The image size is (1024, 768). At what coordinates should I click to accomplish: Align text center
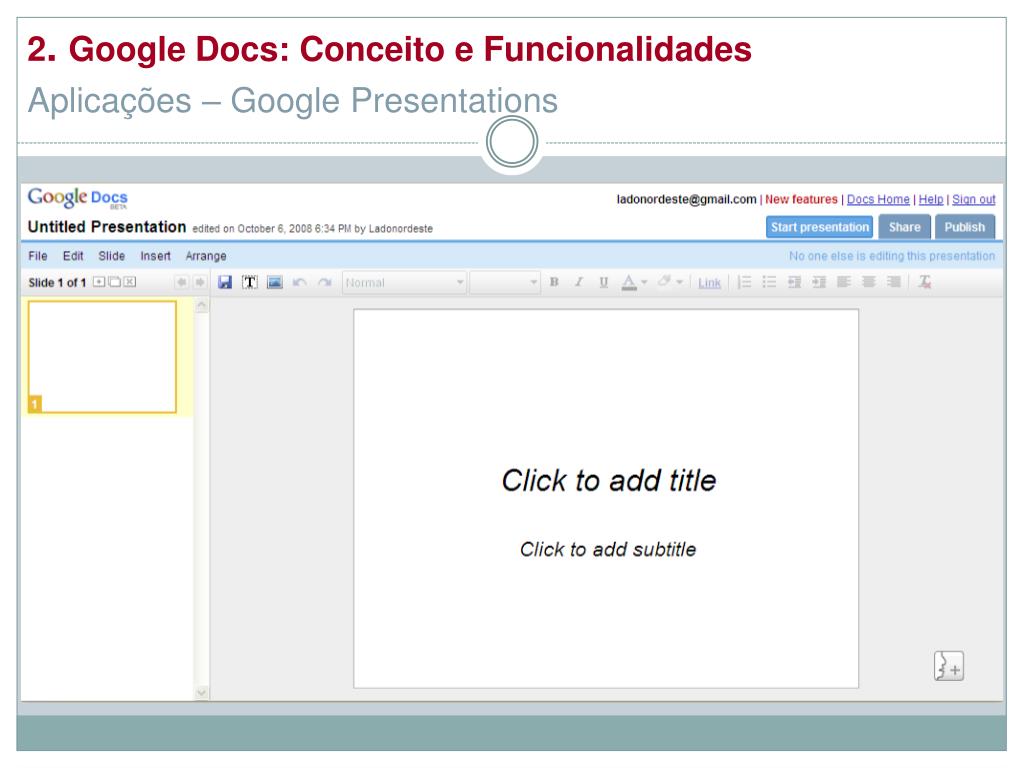[869, 282]
